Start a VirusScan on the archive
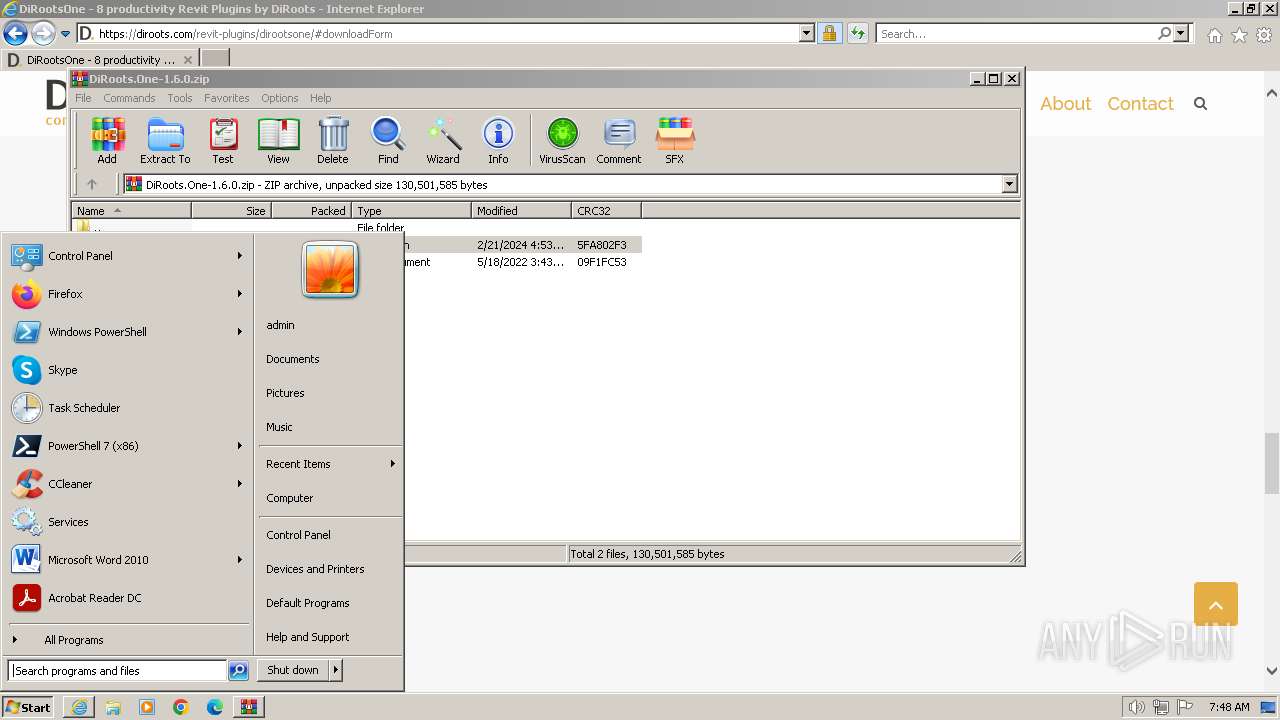1280x720 pixels. pyautogui.click(x=562, y=140)
